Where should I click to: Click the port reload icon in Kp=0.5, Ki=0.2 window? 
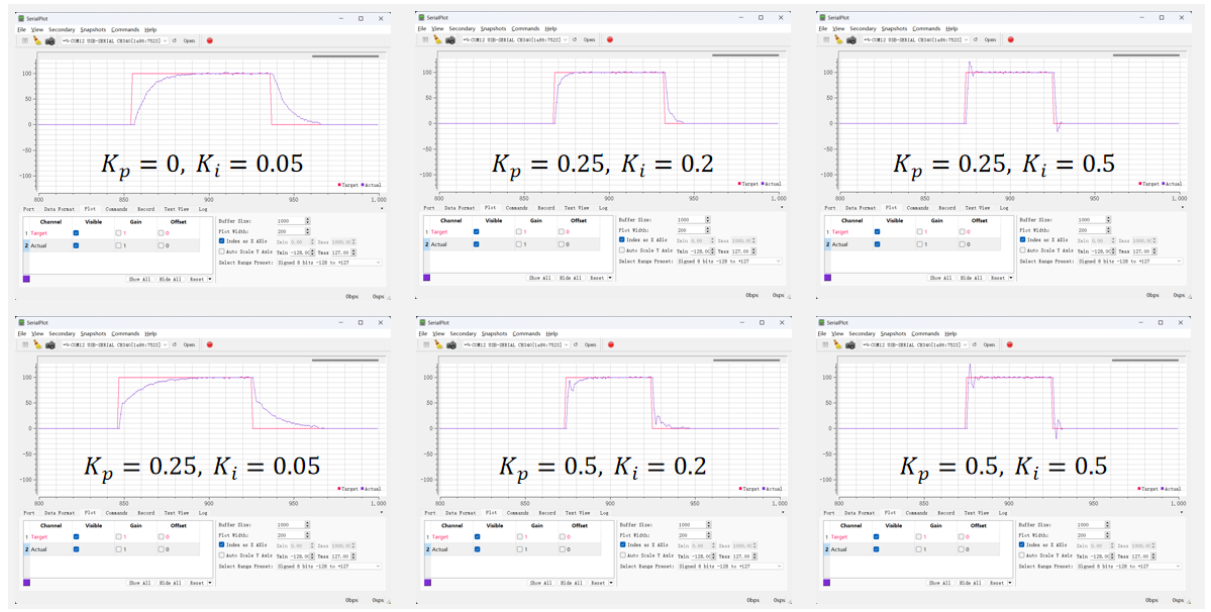(x=574, y=344)
